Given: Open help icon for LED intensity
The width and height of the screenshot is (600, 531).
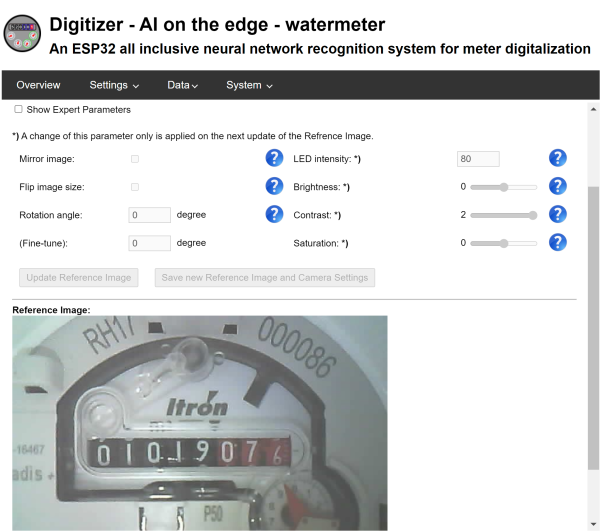Looking at the screenshot, I should 558,158.
